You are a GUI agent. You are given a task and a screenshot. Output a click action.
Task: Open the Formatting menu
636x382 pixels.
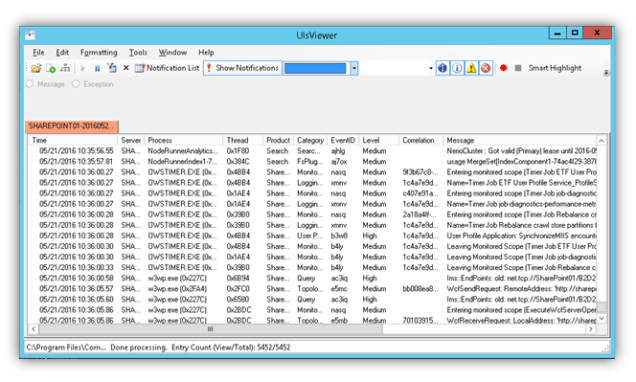(x=99, y=52)
